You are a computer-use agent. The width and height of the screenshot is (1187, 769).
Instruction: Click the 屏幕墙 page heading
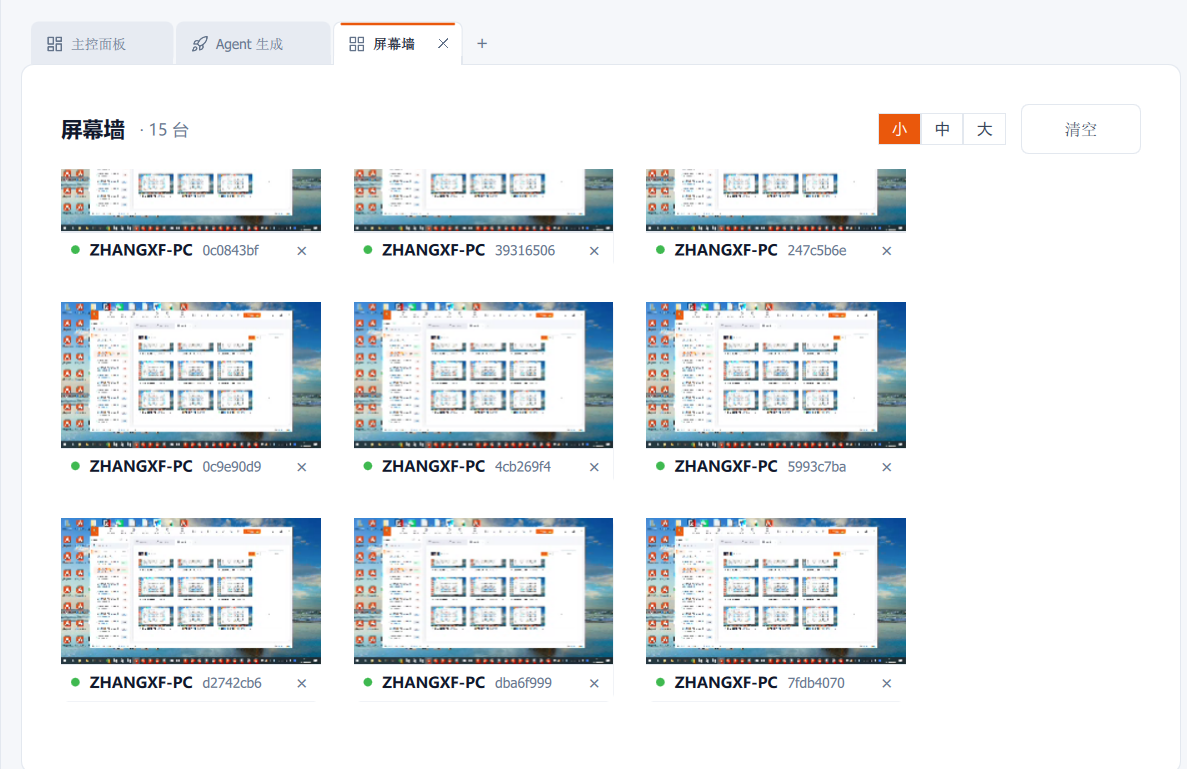[93, 130]
